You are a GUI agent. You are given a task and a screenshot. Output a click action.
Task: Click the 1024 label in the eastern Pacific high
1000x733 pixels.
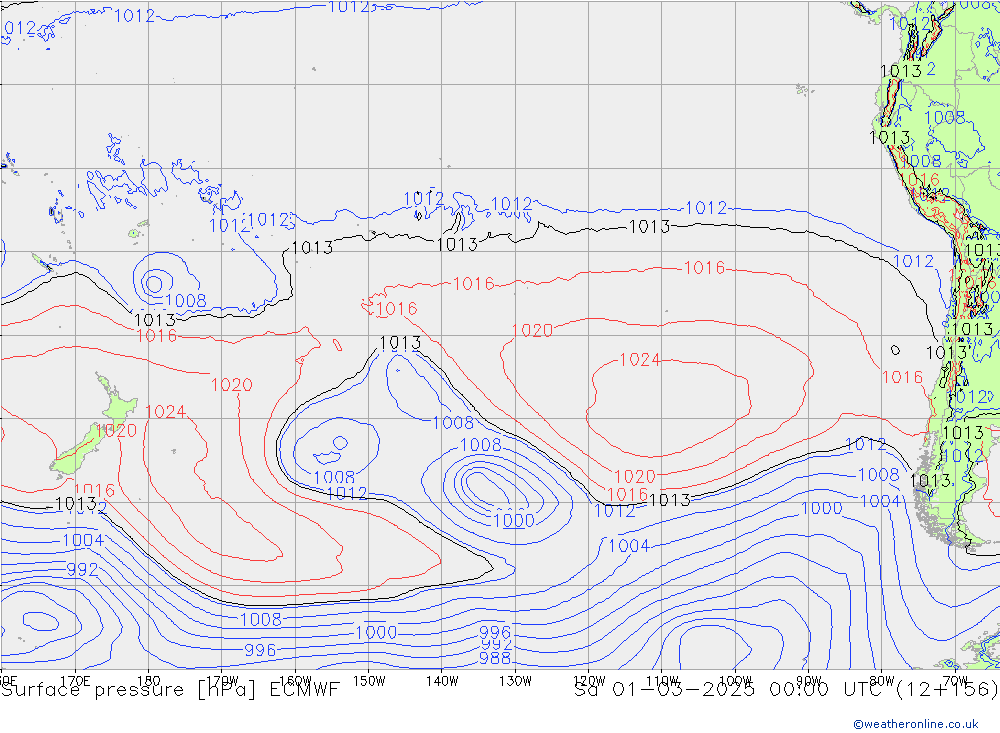[x=640, y=360]
